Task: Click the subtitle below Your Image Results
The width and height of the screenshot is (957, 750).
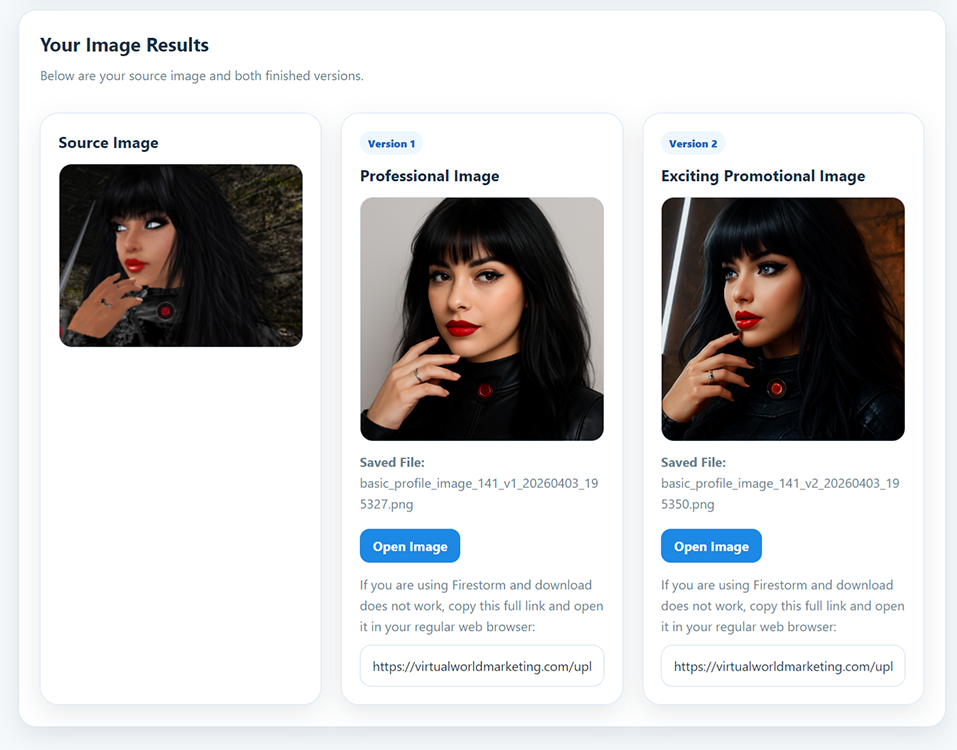Action: (x=201, y=76)
